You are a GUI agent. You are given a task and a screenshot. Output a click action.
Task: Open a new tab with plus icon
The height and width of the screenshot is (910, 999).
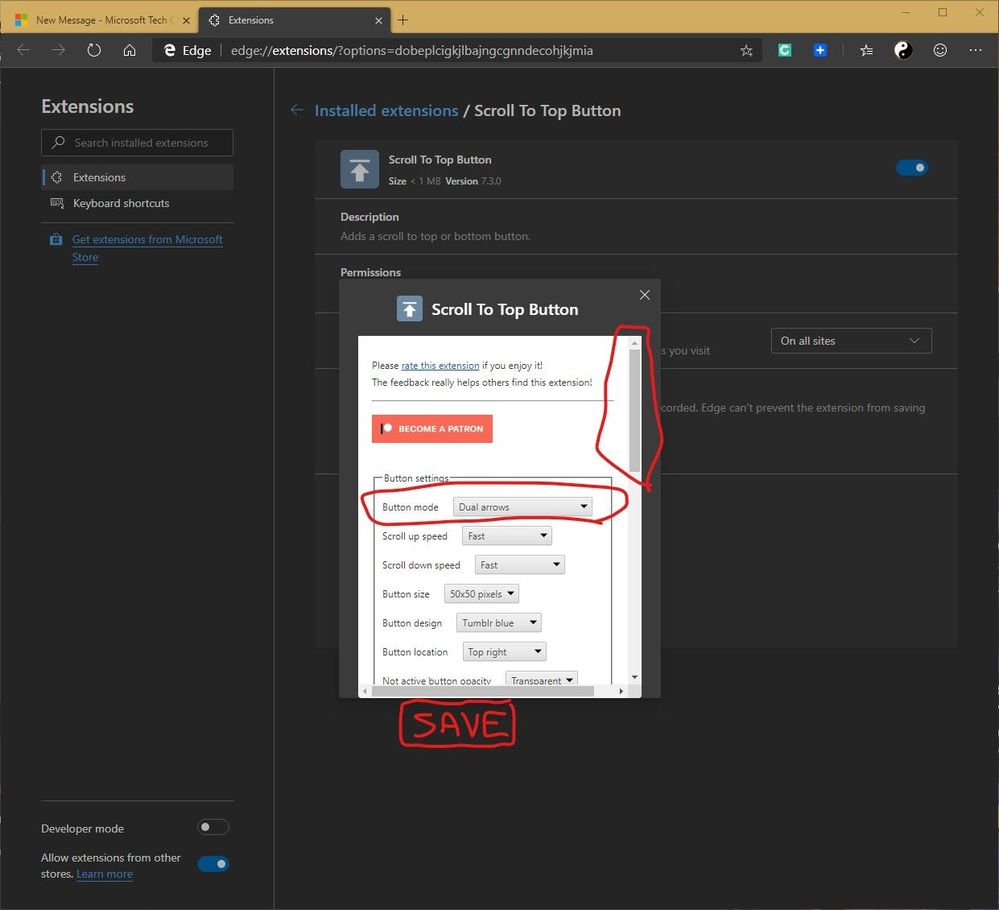pos(403,20)
